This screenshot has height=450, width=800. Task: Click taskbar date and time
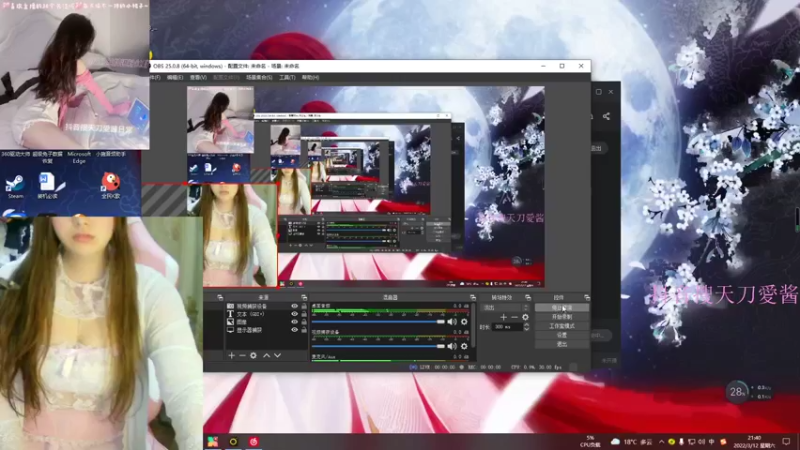(754, 442)
